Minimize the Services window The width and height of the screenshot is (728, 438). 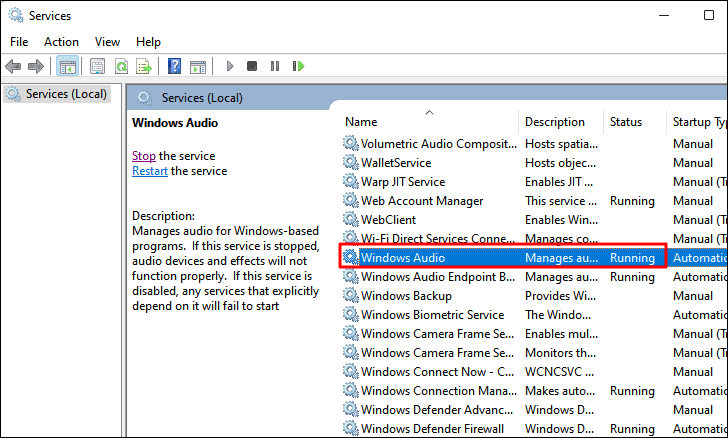[664, 15]
